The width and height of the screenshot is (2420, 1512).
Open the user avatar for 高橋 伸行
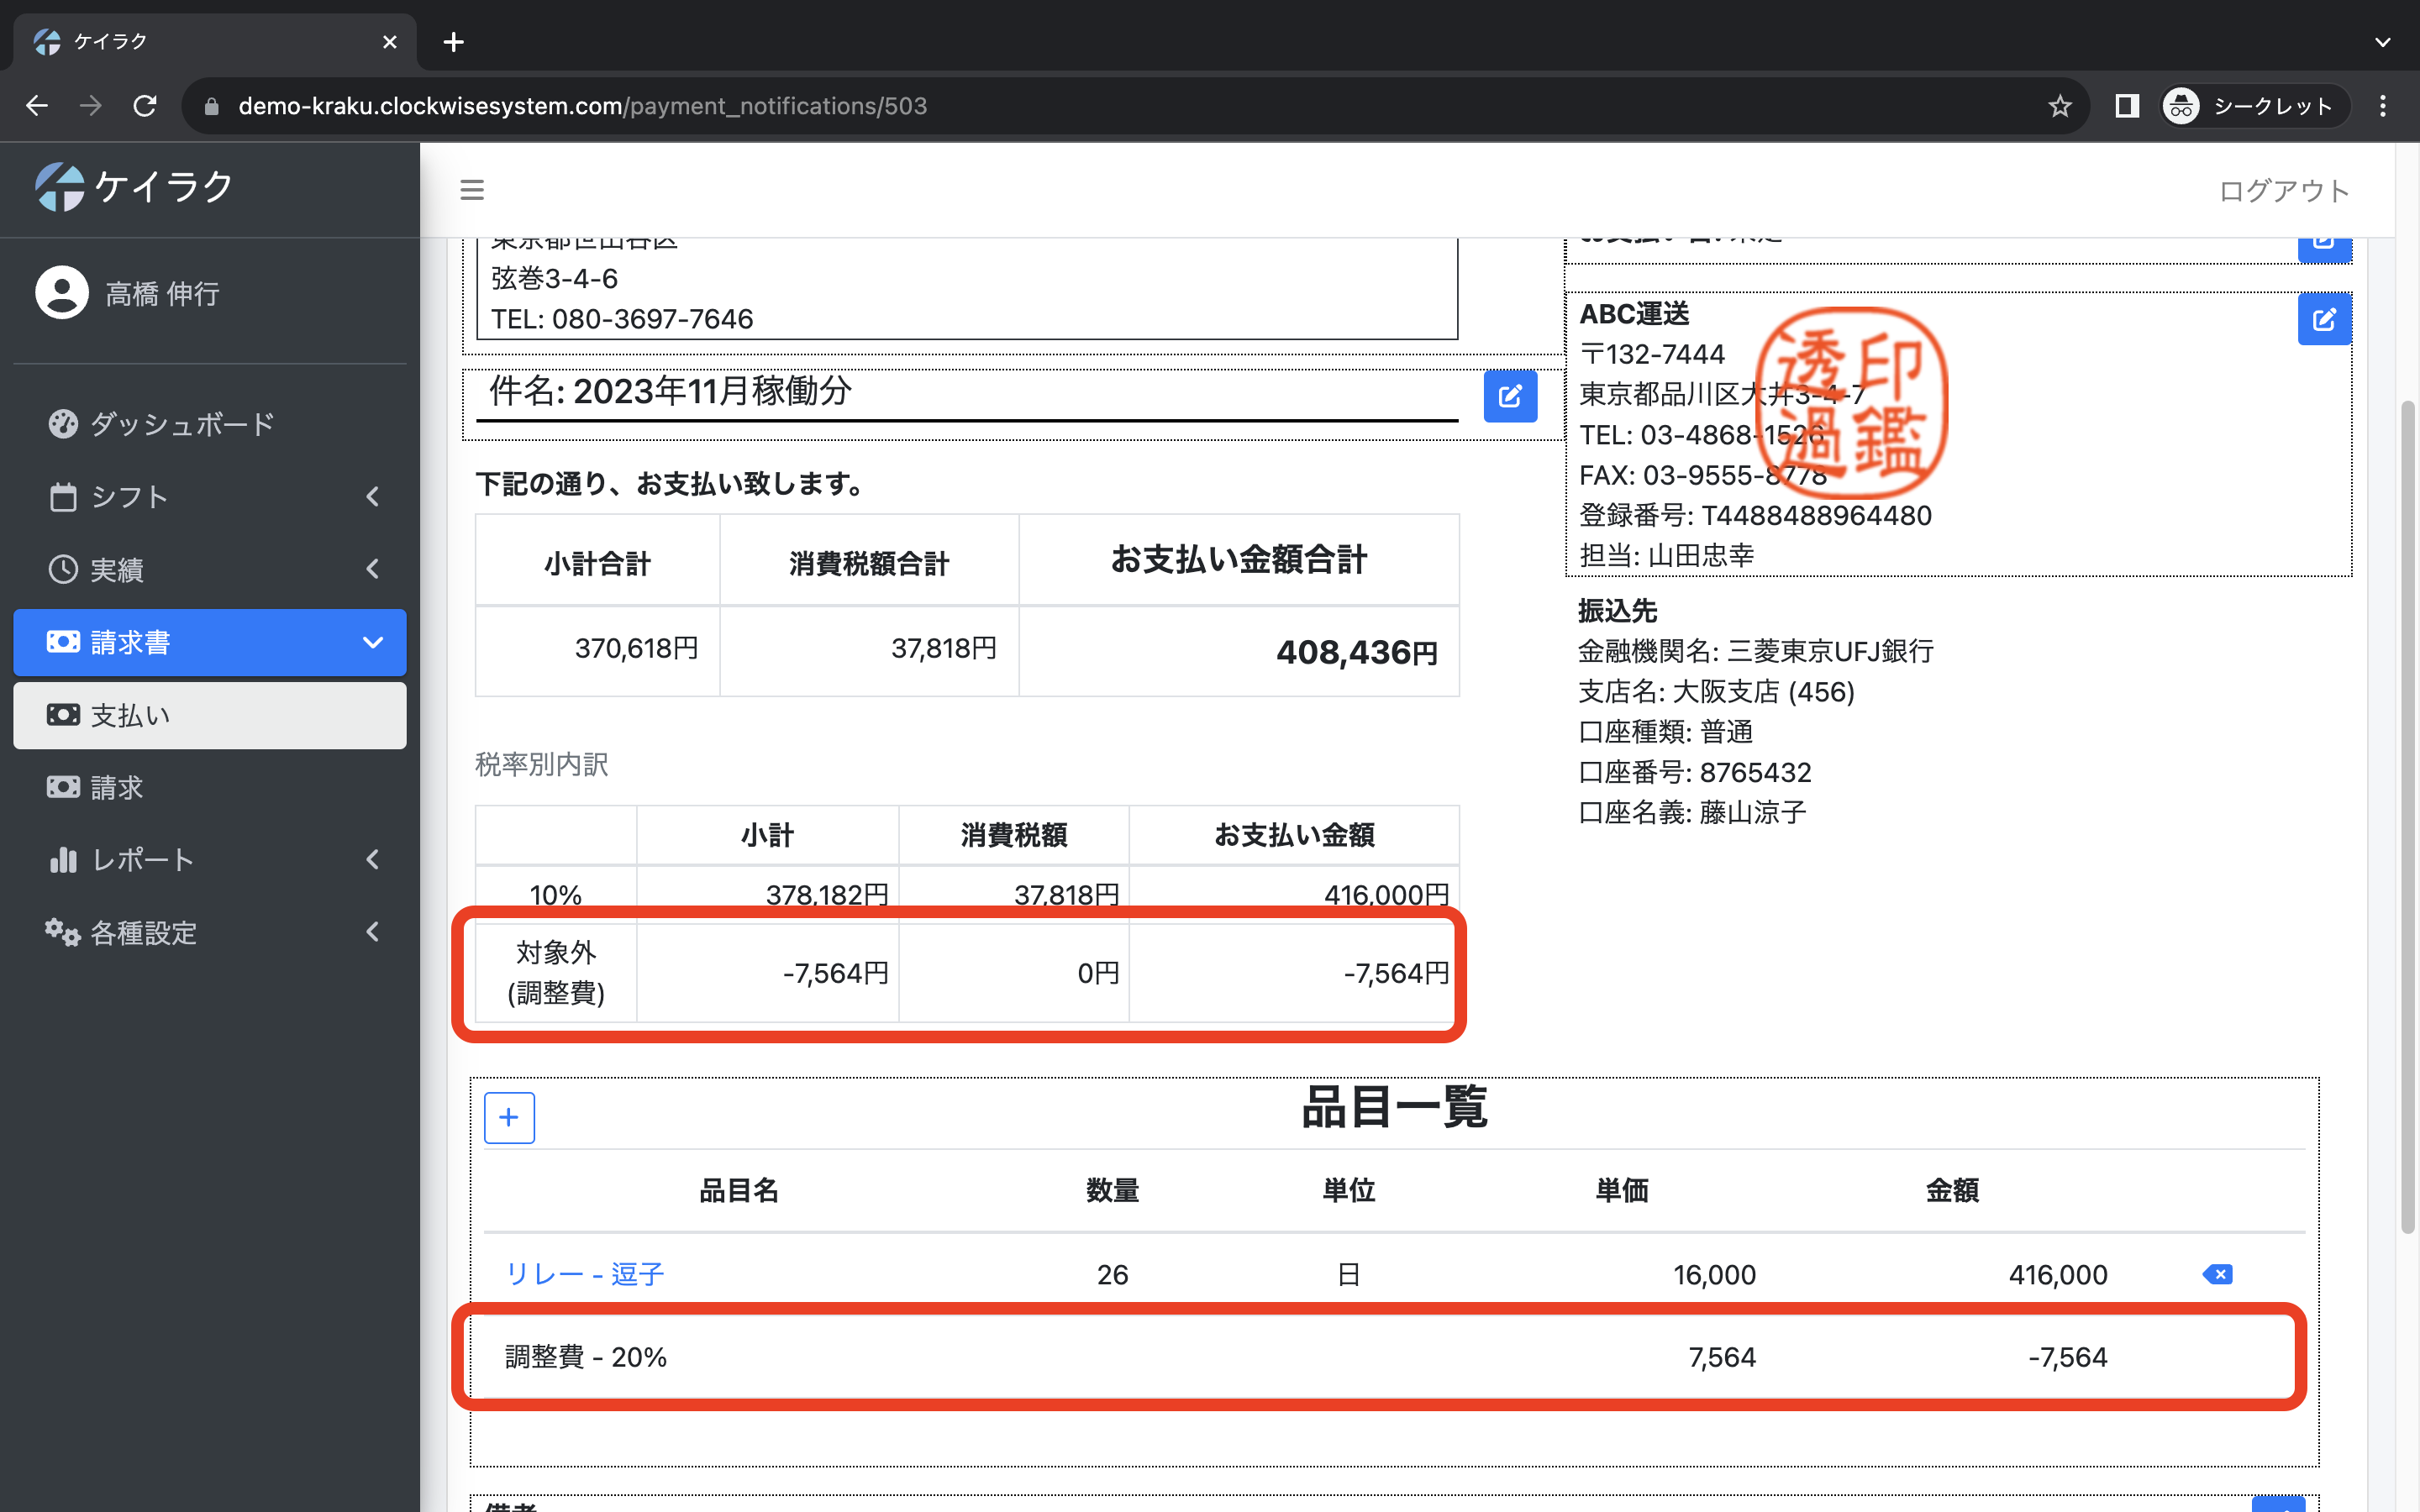tap(62, 293)
